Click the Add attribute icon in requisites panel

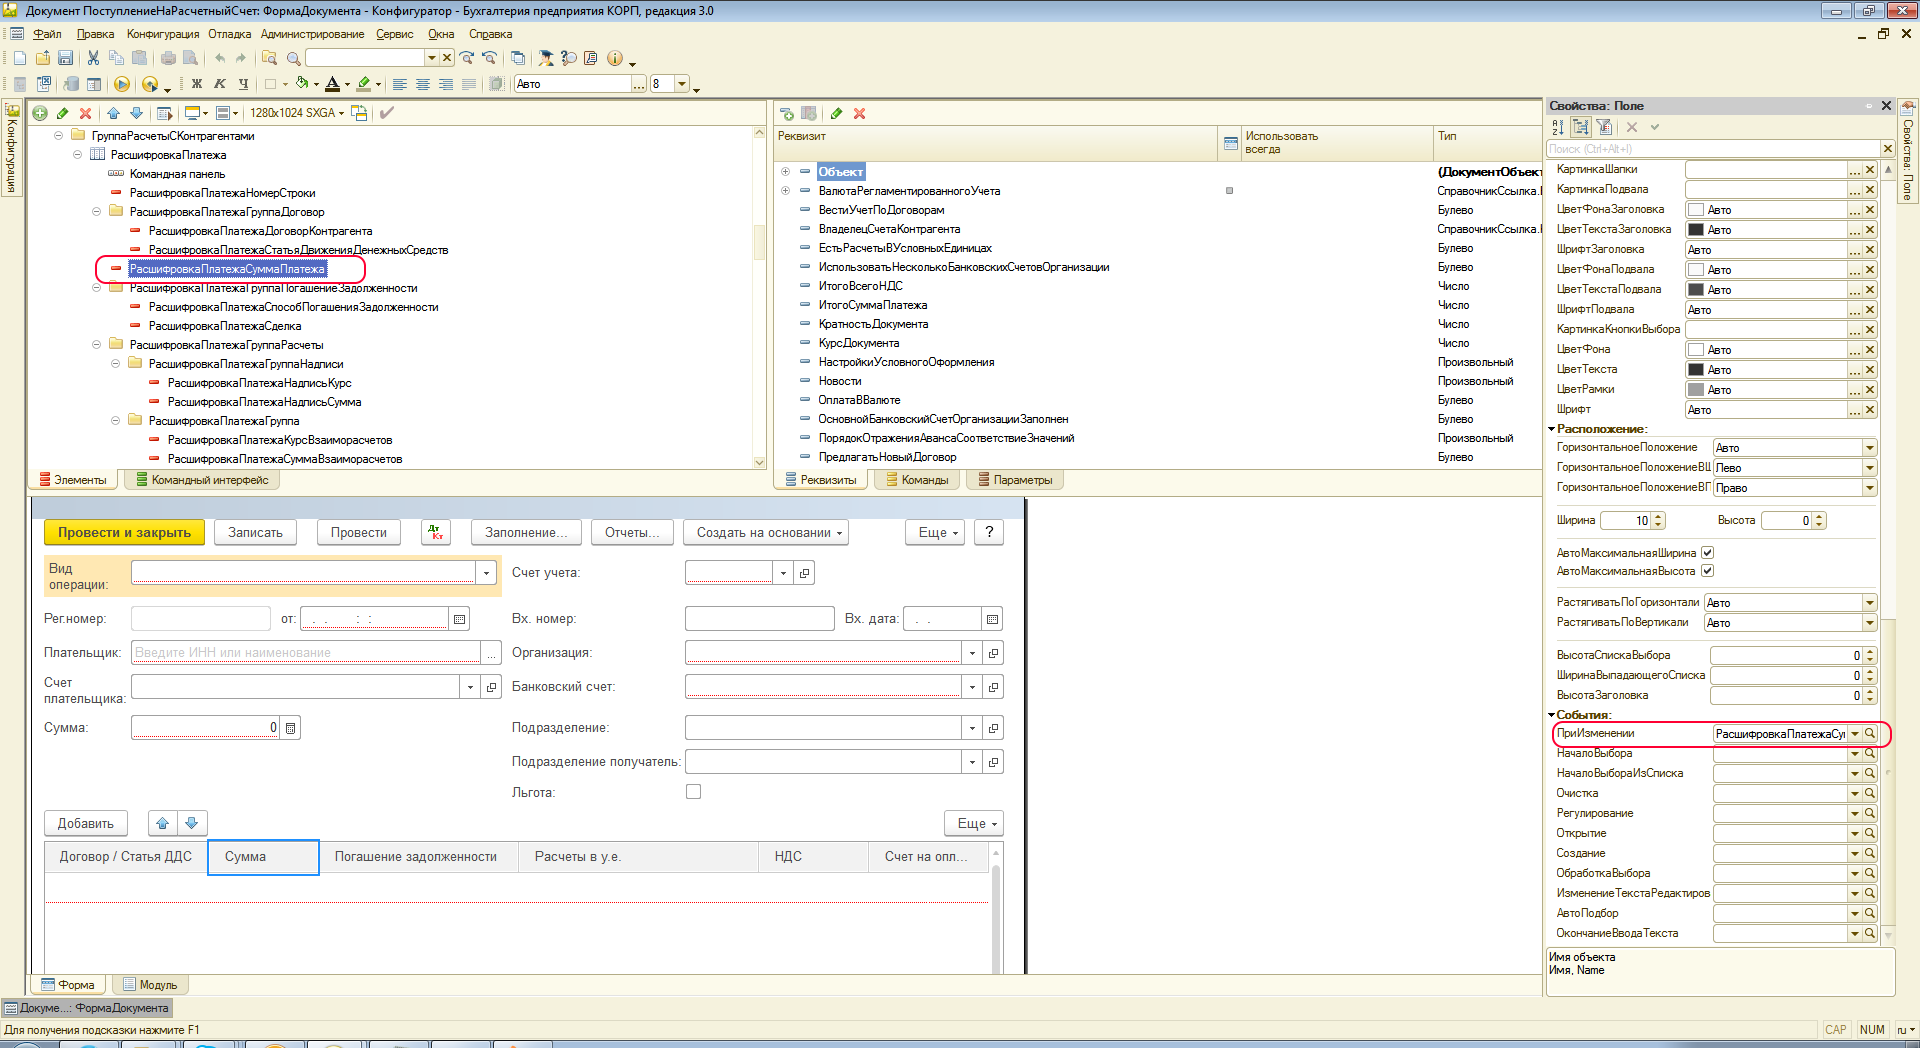pos(786,114)
